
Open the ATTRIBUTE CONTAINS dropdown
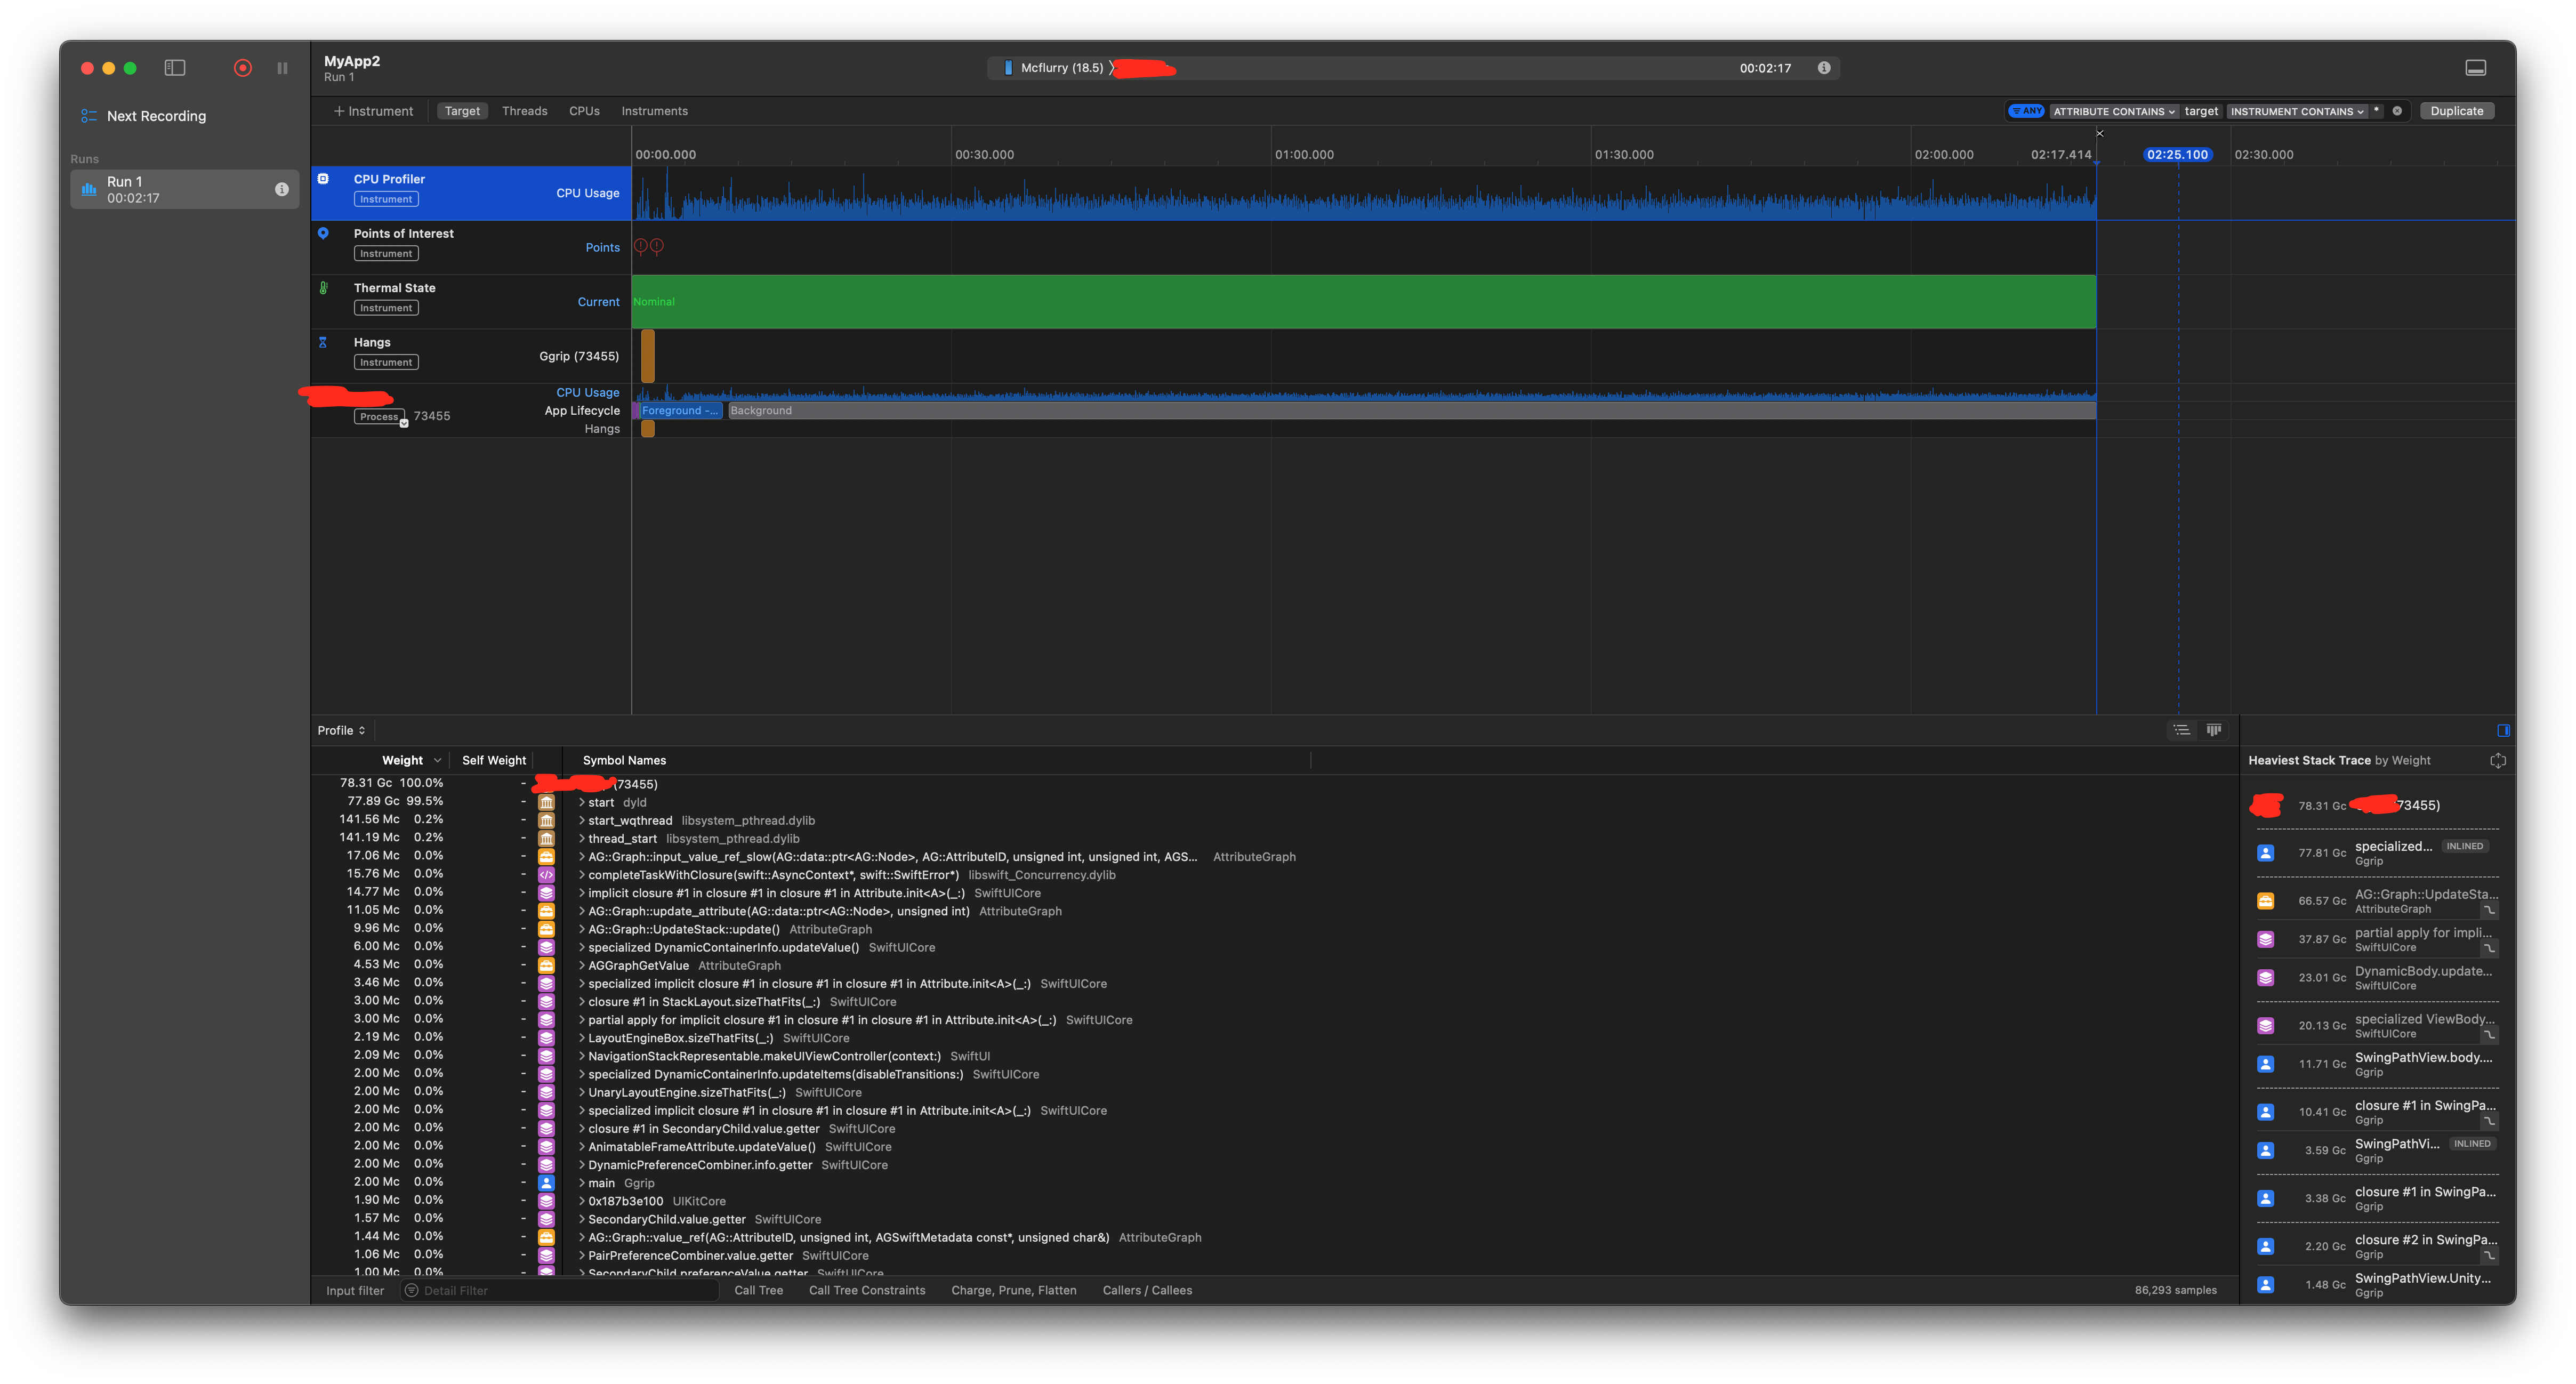[x=2113, y=111]
